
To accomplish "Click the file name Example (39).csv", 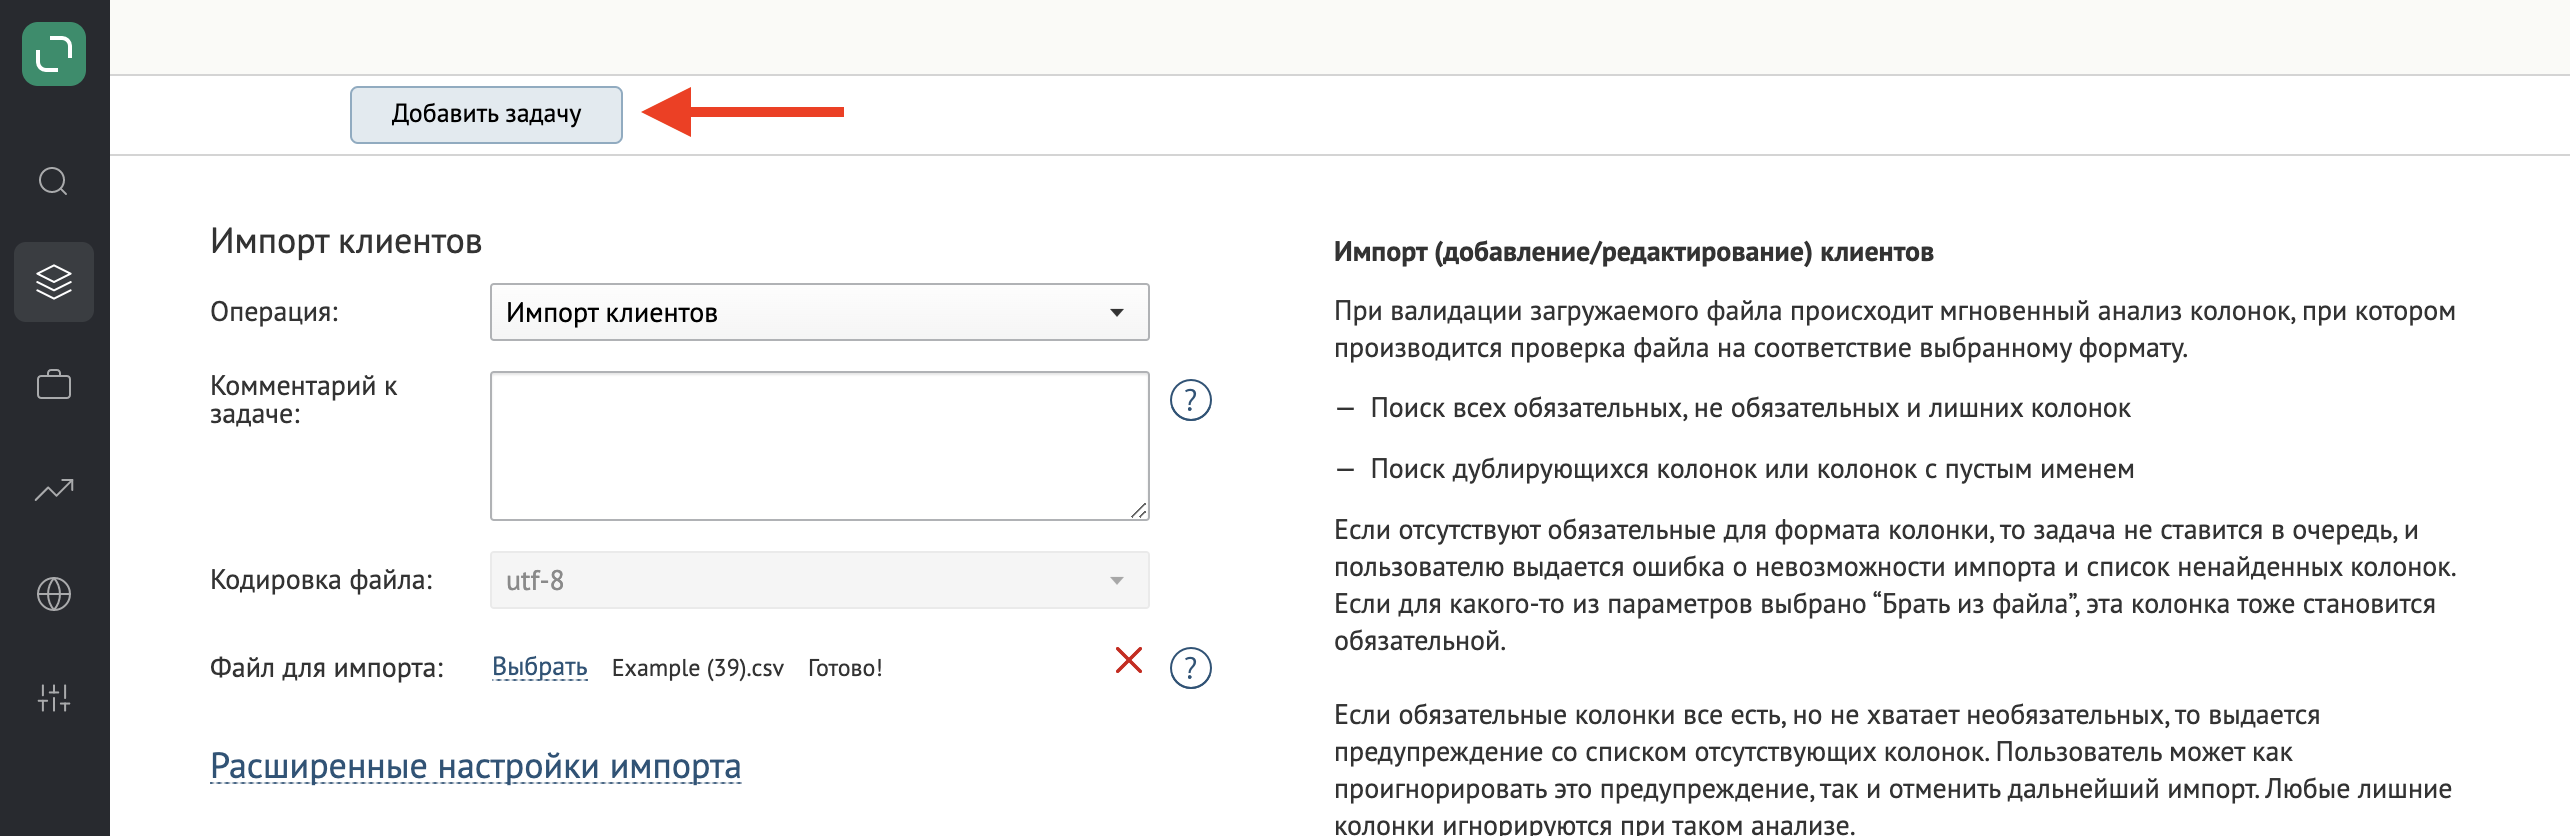I will (x=698, y=668).
